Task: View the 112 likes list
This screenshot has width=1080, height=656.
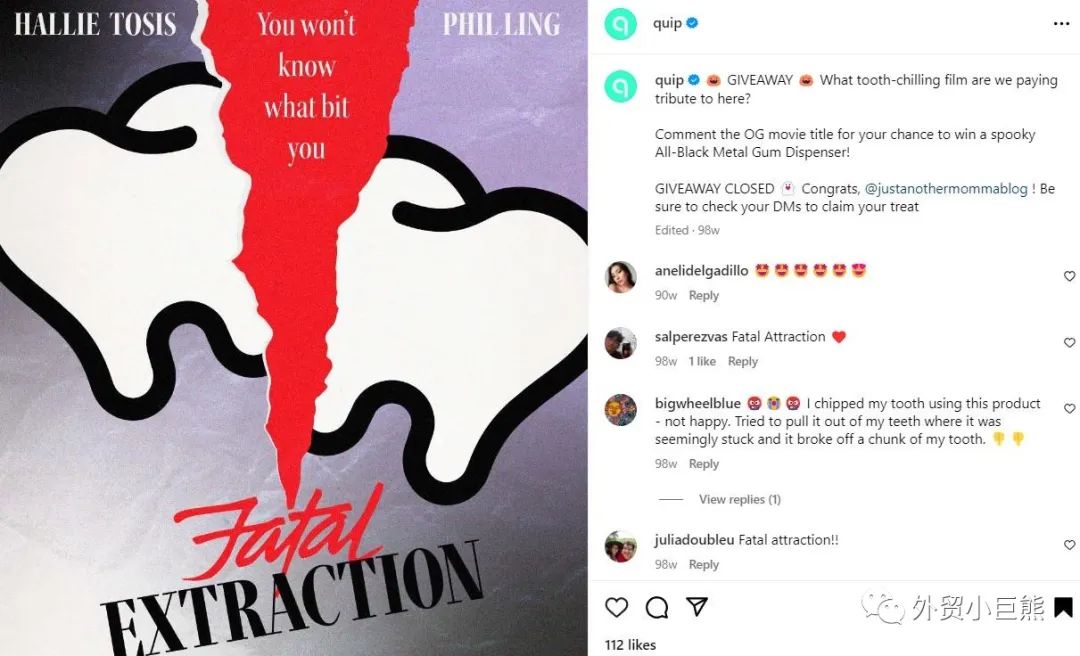Action: [630, 645]
